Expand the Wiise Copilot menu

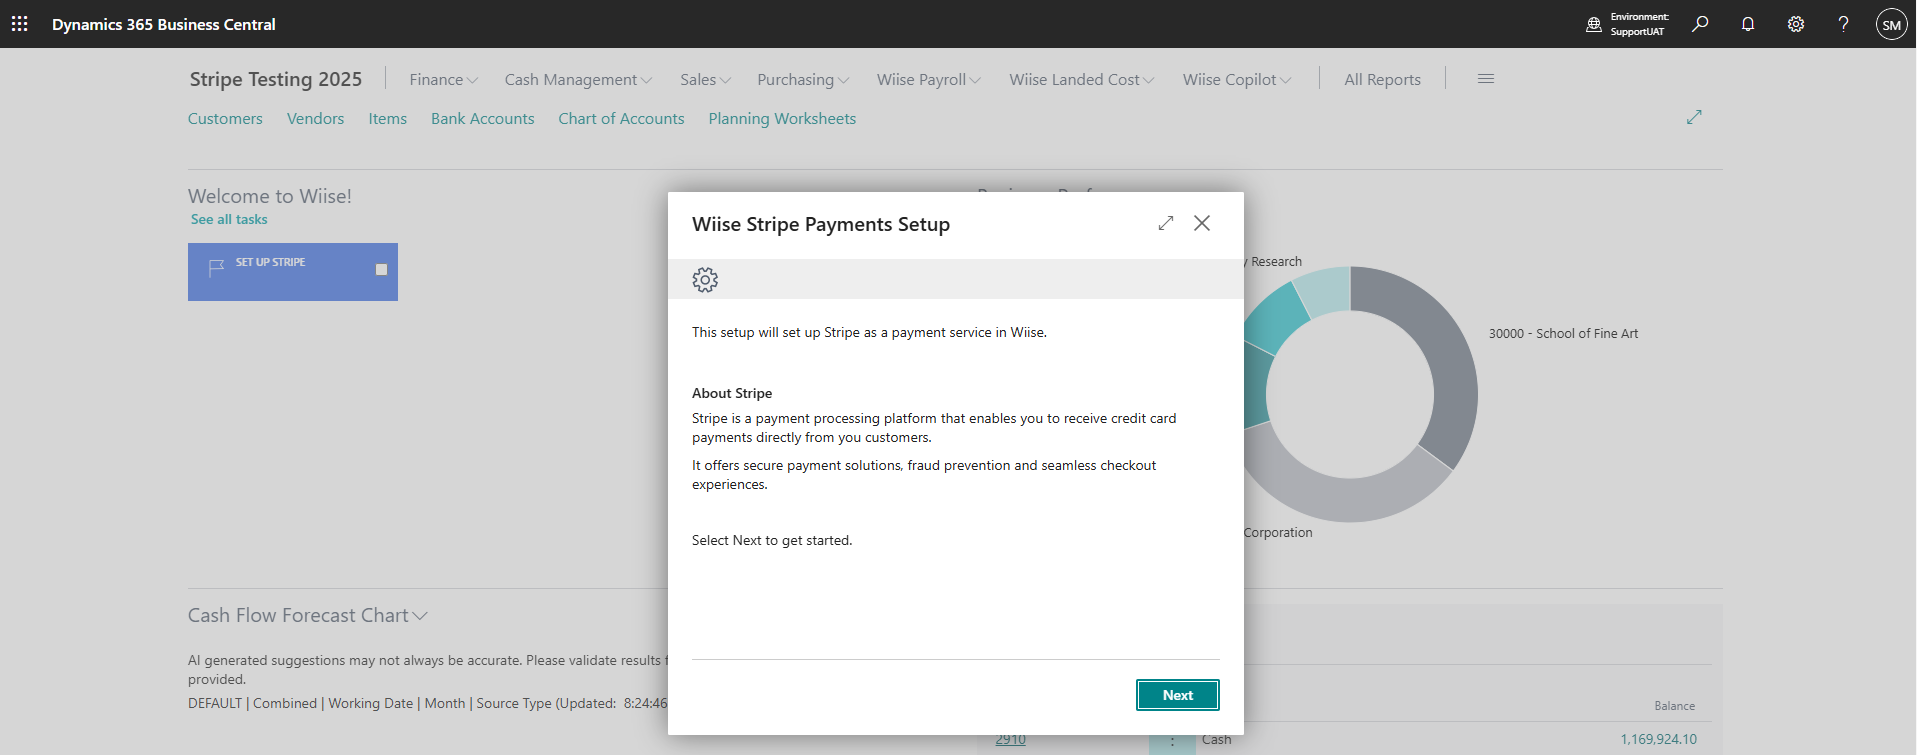tap(1237, 79)
